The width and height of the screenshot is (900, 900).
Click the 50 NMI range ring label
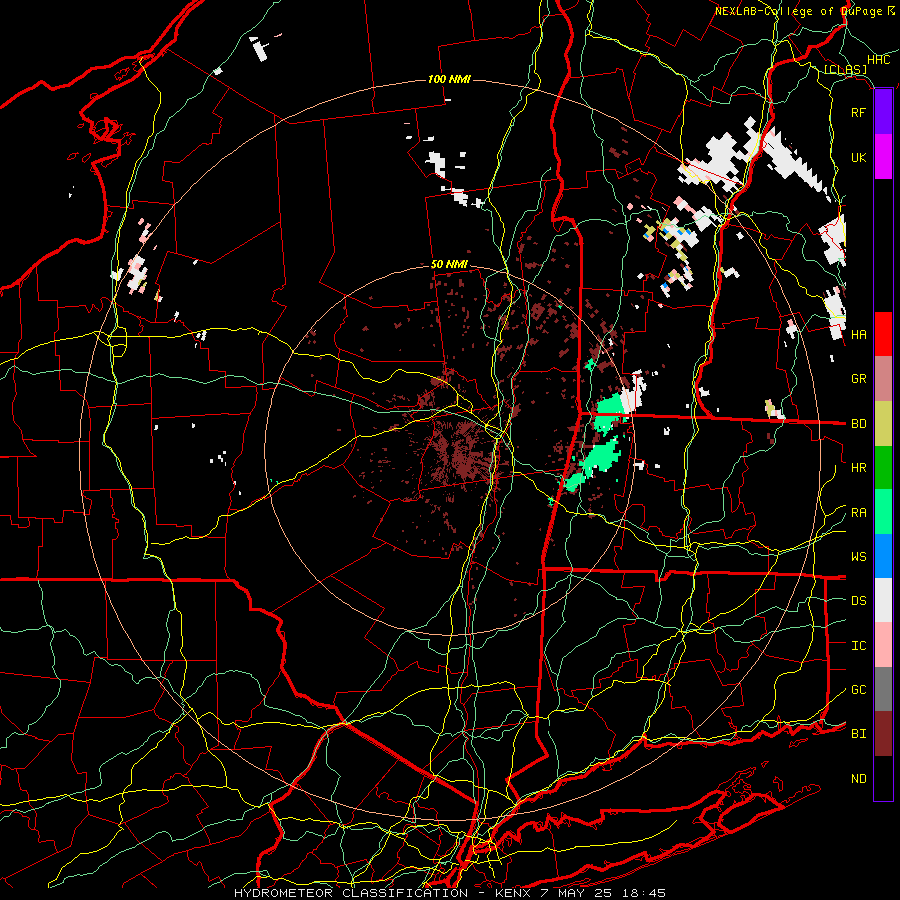449,265
